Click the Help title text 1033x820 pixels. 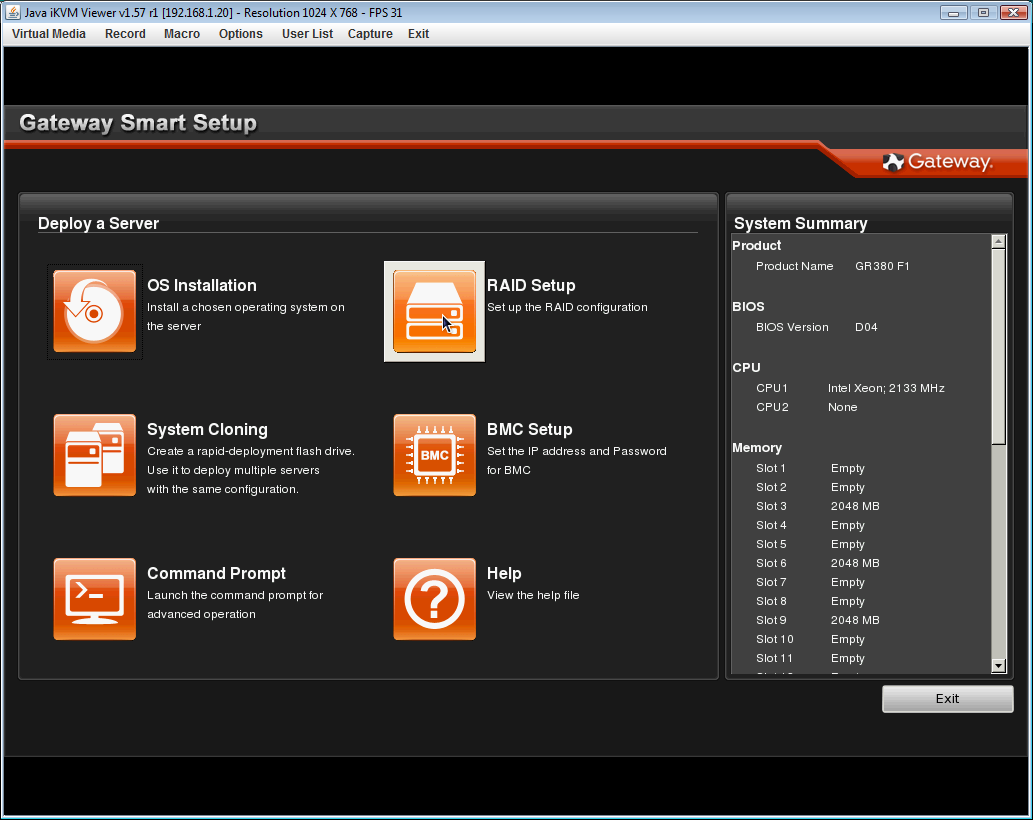(x=504, y=573)
